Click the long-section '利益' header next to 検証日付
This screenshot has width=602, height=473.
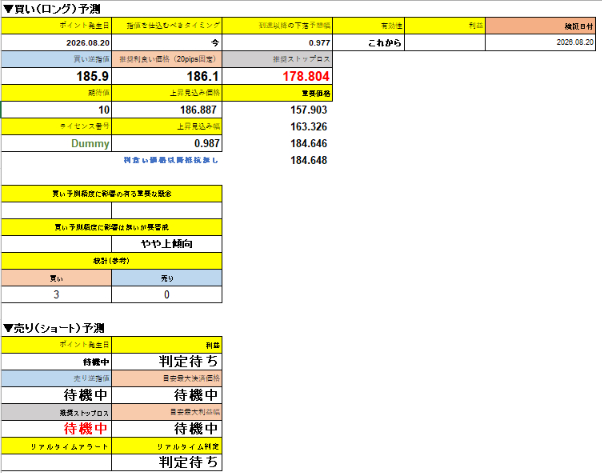click(x=445, y=26)
